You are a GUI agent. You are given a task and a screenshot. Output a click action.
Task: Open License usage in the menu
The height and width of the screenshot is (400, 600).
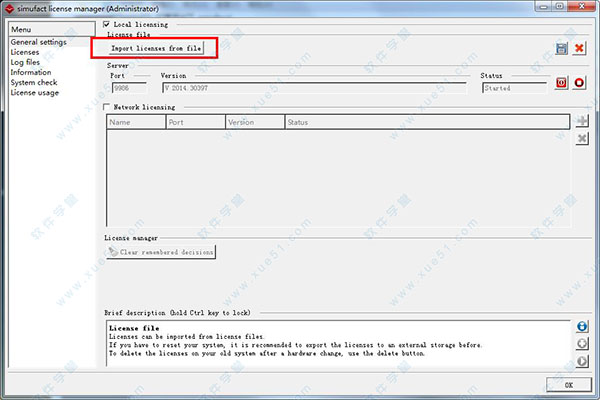pyautogui.click(x=35, y=93)
